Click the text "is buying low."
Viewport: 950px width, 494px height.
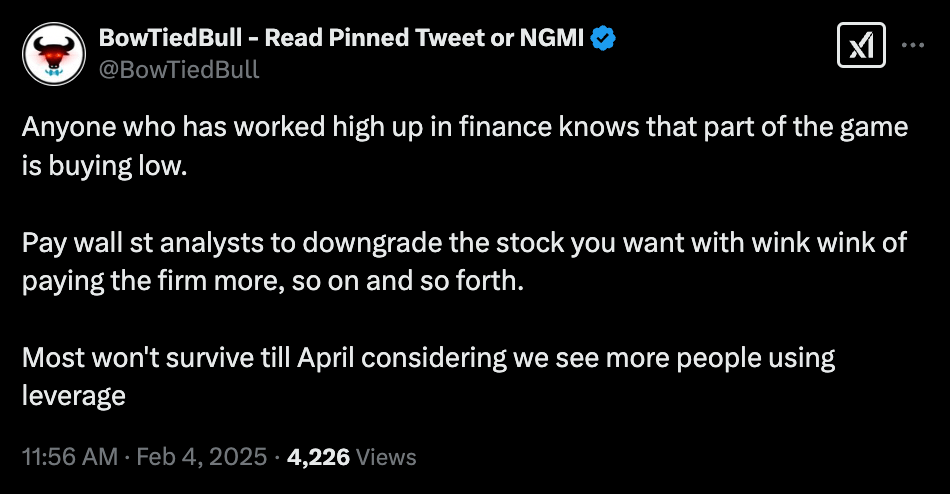click(104, 166)
